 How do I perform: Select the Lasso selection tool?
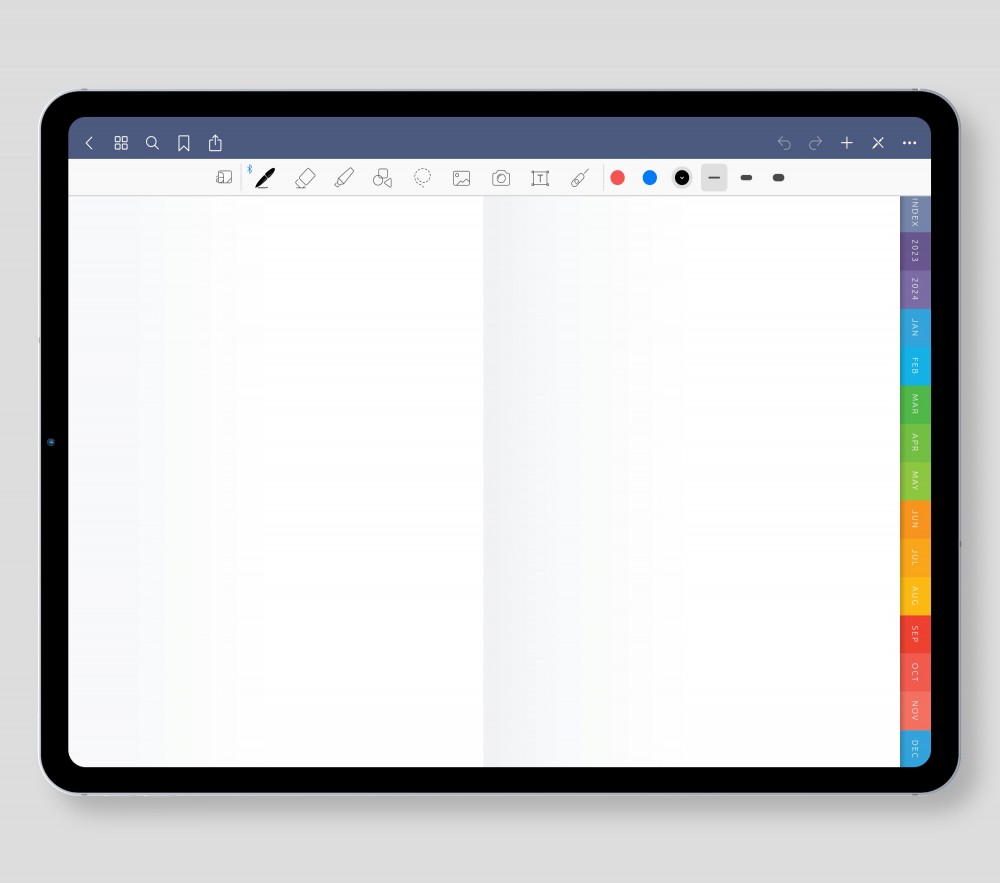click(422, 178)
